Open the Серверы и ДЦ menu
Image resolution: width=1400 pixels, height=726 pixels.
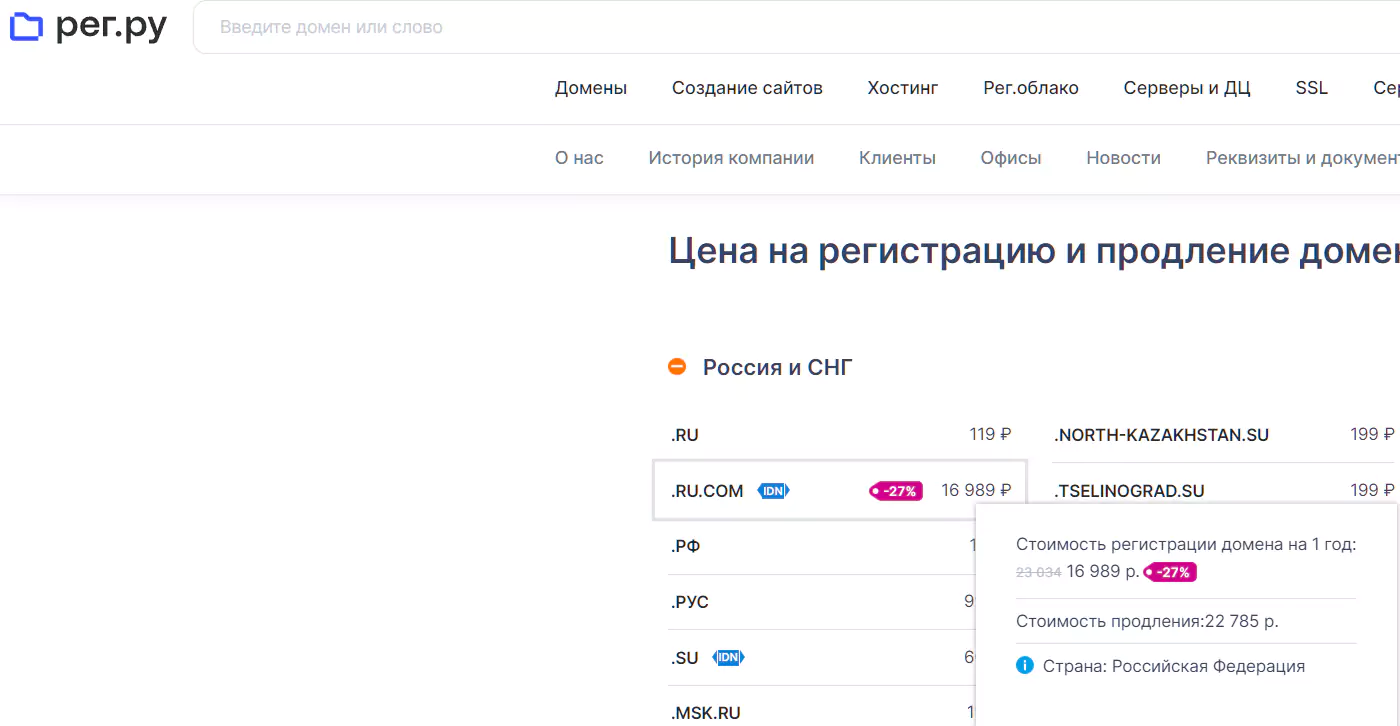pyautogui.click(x=1187, y=88)
